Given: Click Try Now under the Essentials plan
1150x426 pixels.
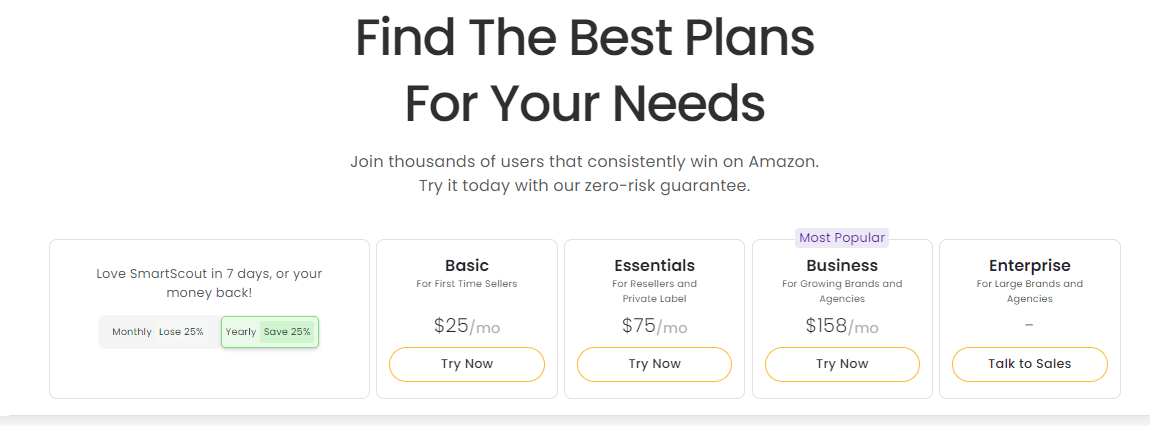Looking at the screenshot, I should 654,364.
